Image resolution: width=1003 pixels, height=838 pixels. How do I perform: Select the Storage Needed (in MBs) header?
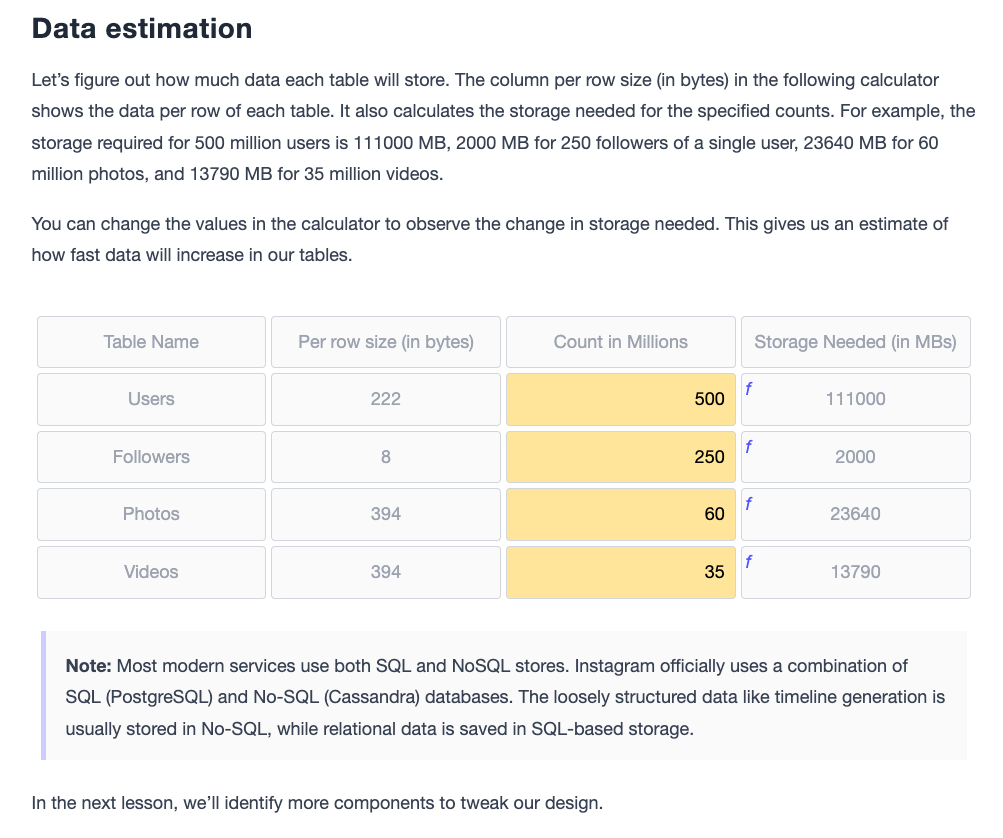(856, 342)
